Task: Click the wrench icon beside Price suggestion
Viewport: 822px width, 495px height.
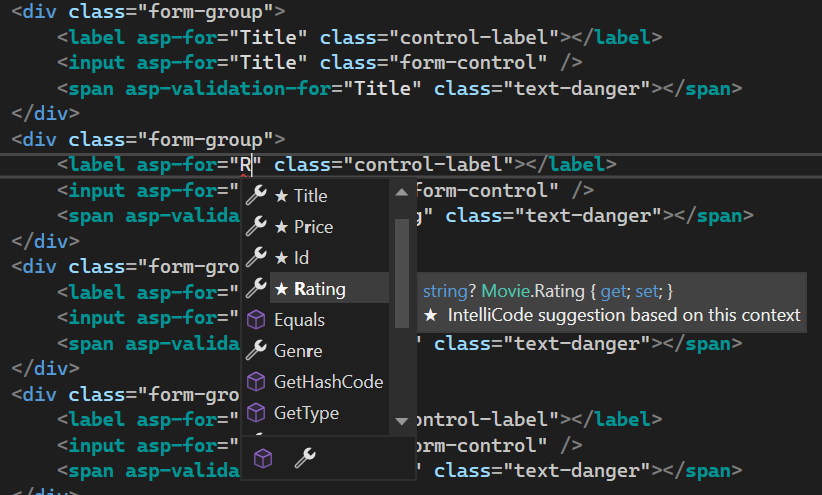Action: 256,227
